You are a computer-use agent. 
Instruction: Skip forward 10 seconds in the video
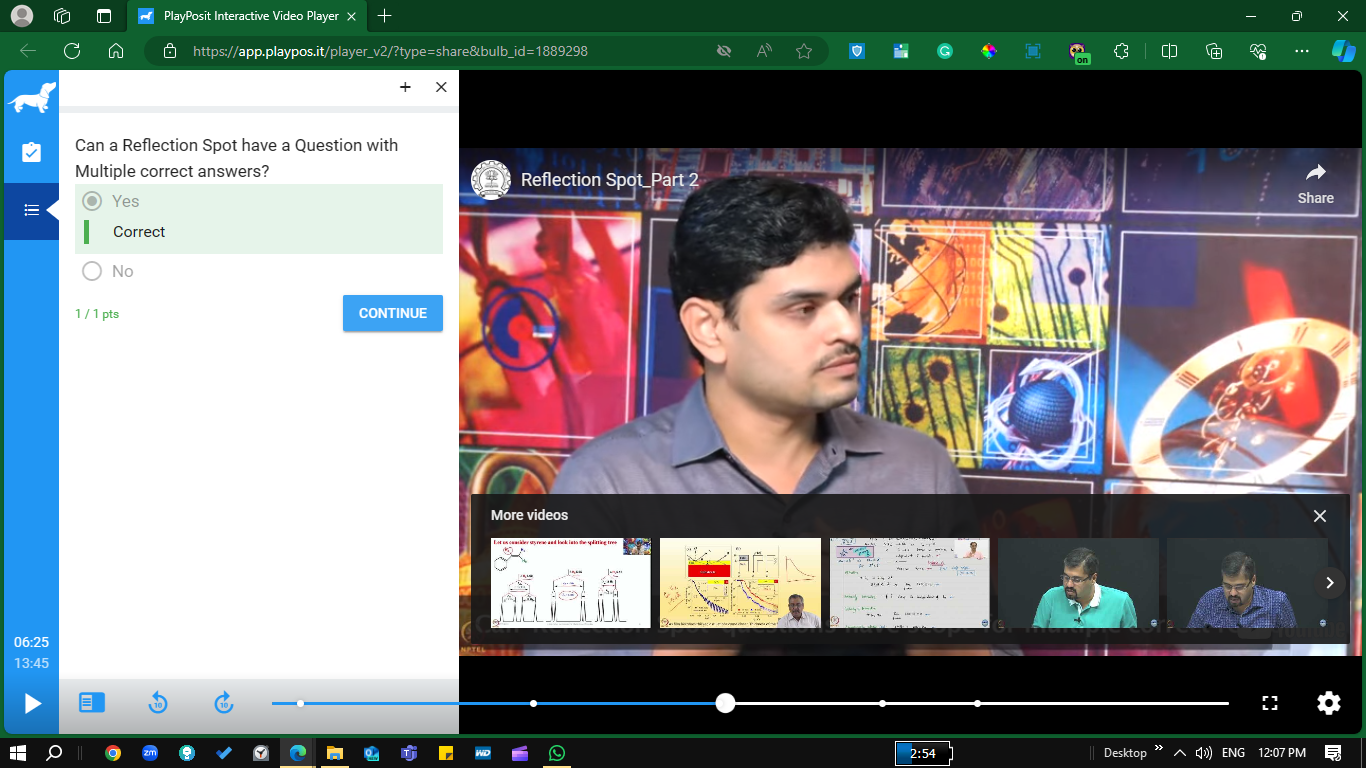(223, 703)
